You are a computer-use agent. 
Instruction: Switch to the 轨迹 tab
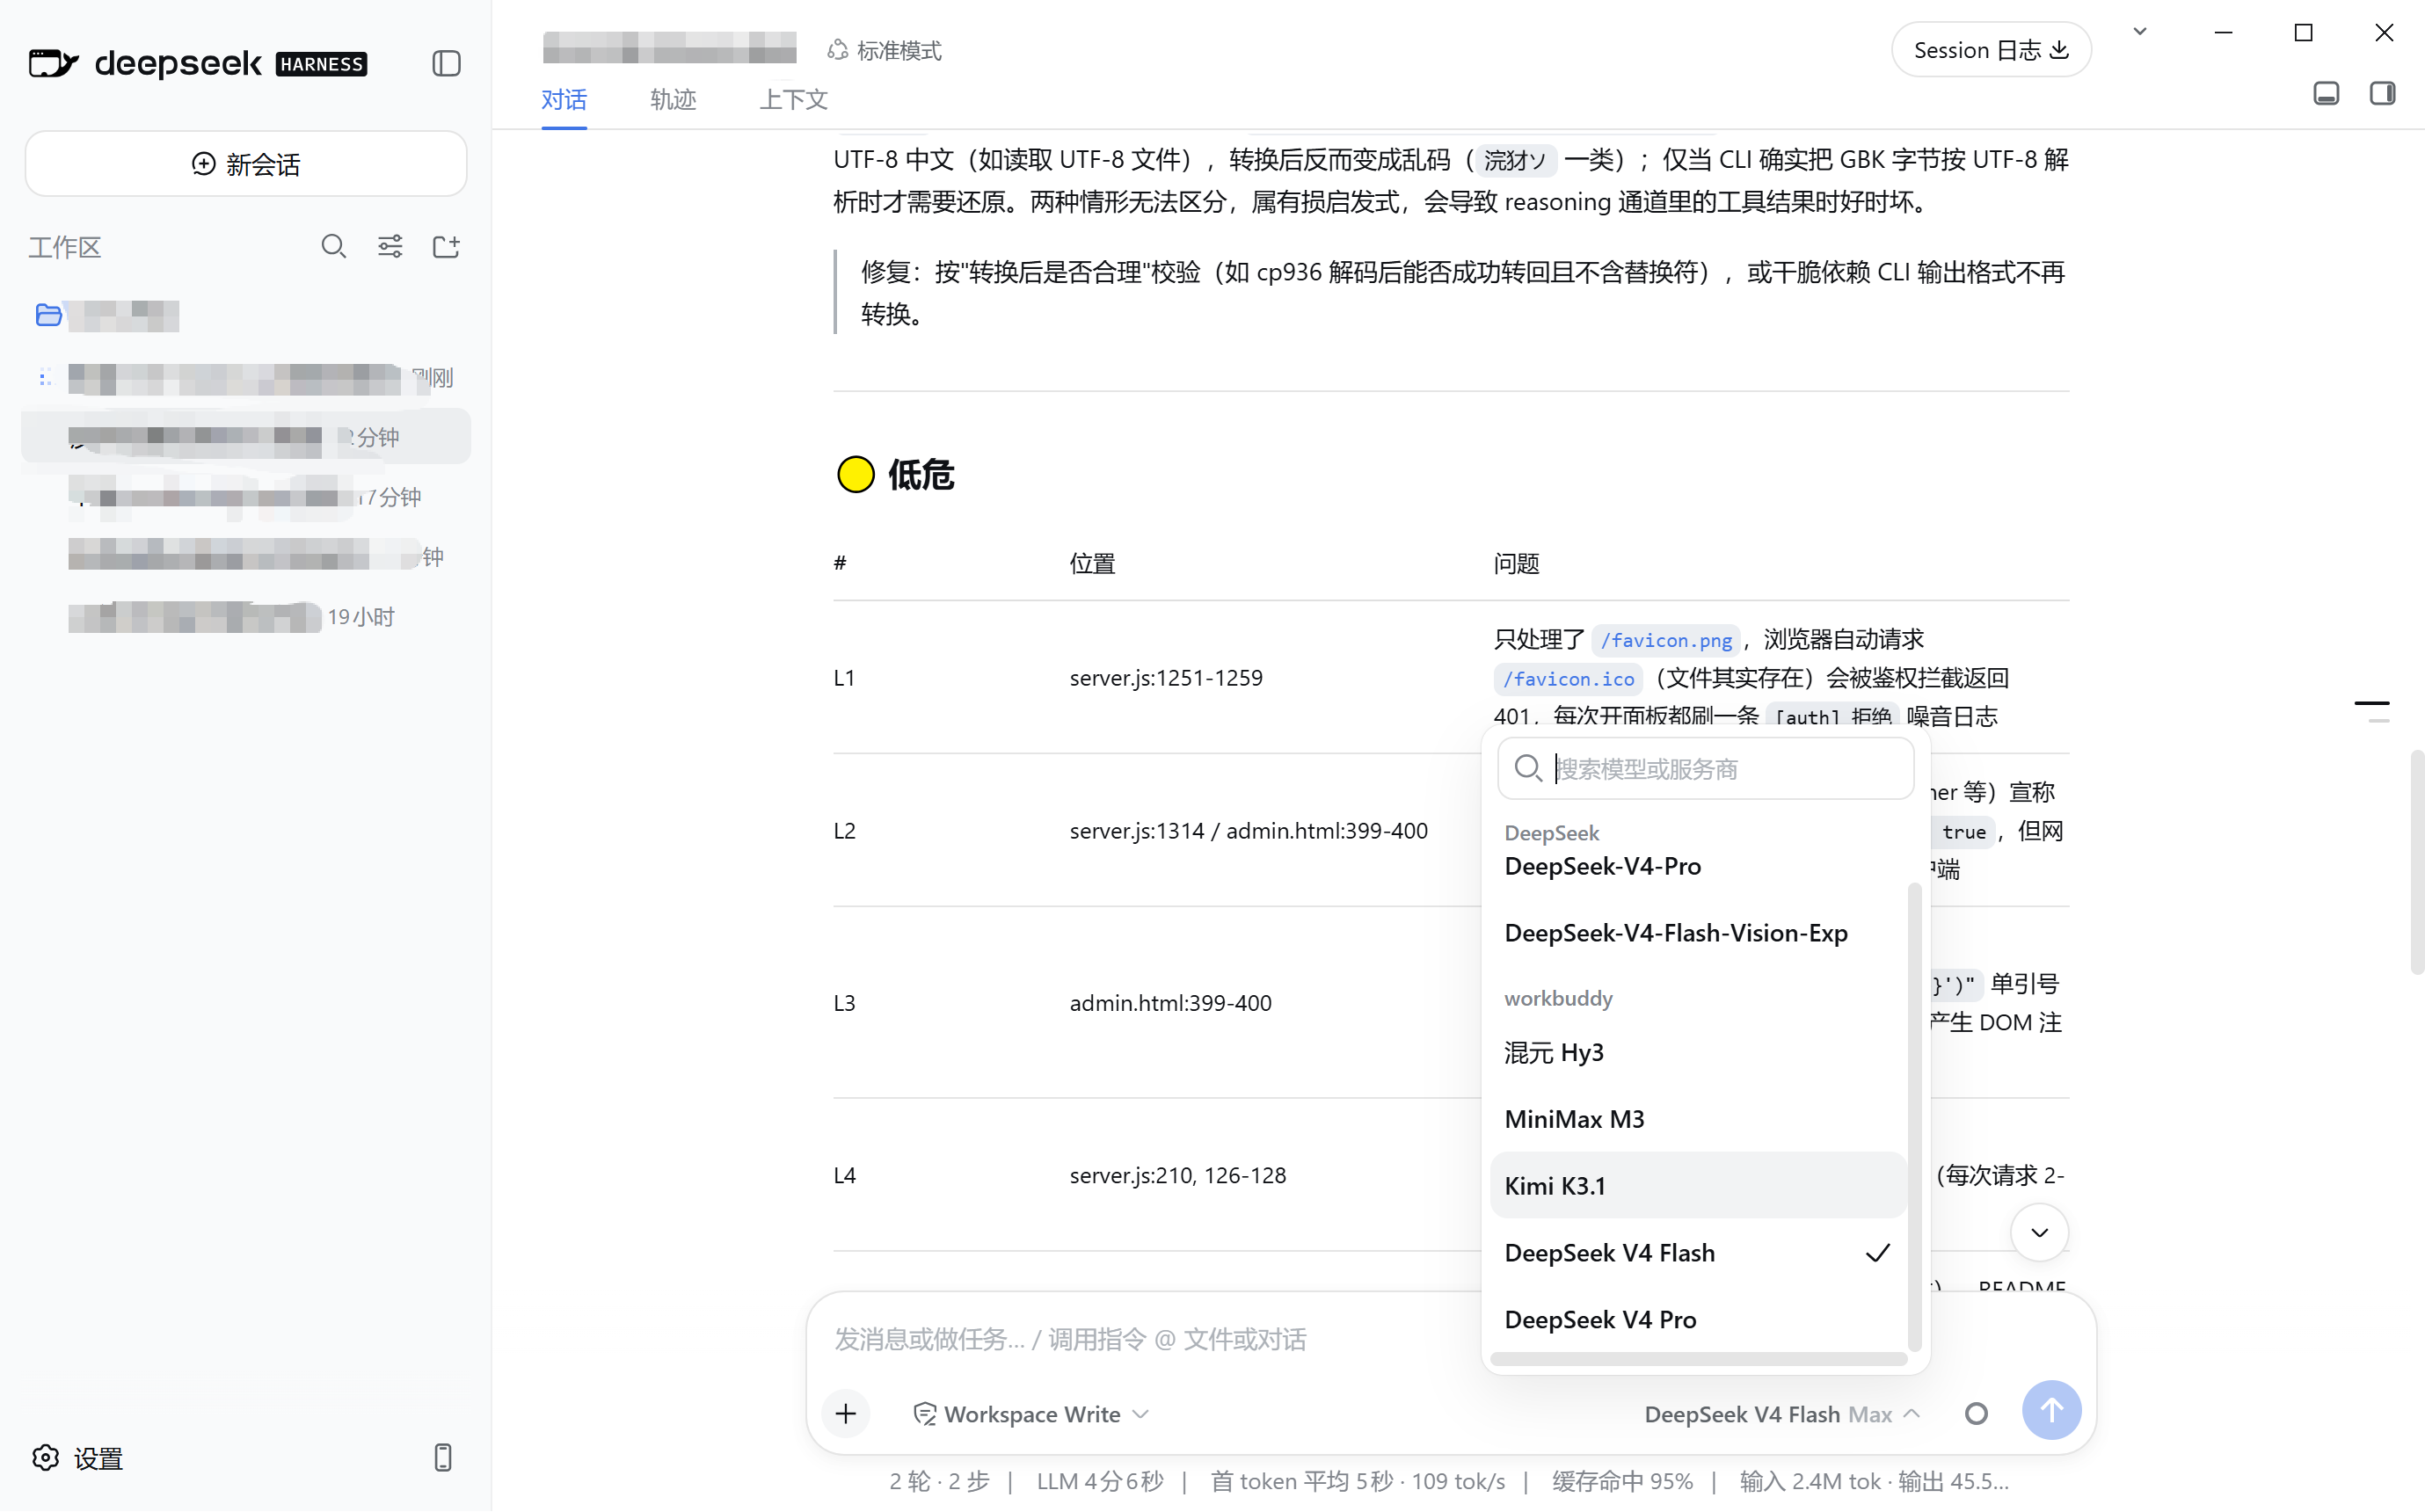pos(672,99)
